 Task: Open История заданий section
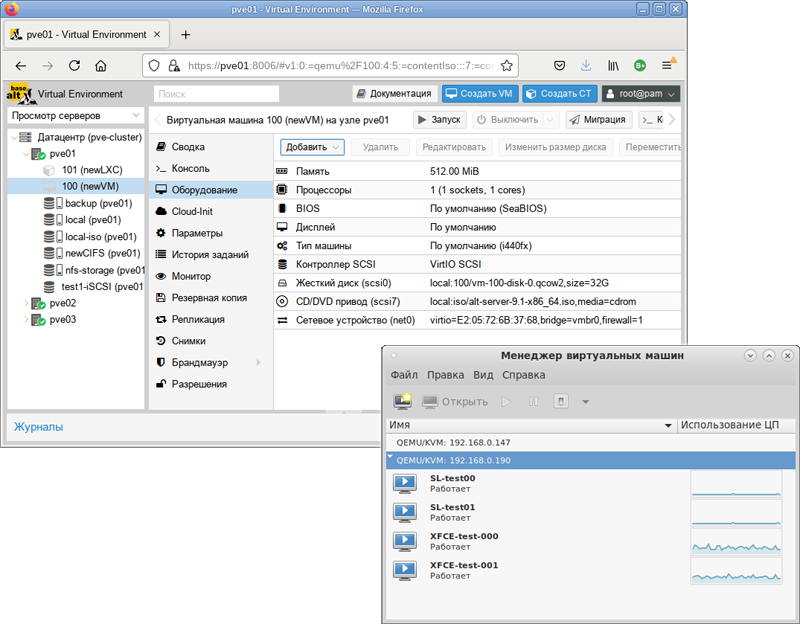210,255
